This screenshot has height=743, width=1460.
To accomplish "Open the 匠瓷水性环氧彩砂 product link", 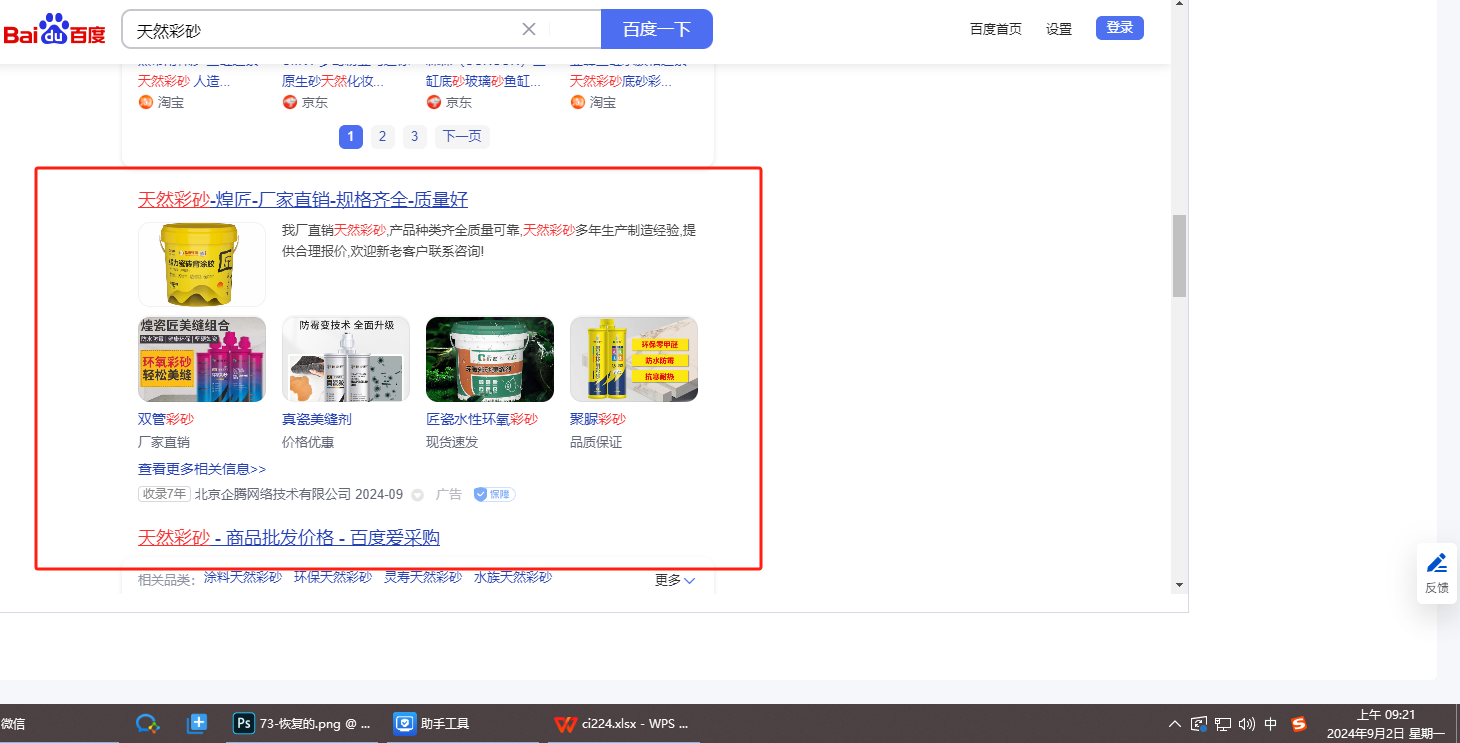I will tap(482, 419).
